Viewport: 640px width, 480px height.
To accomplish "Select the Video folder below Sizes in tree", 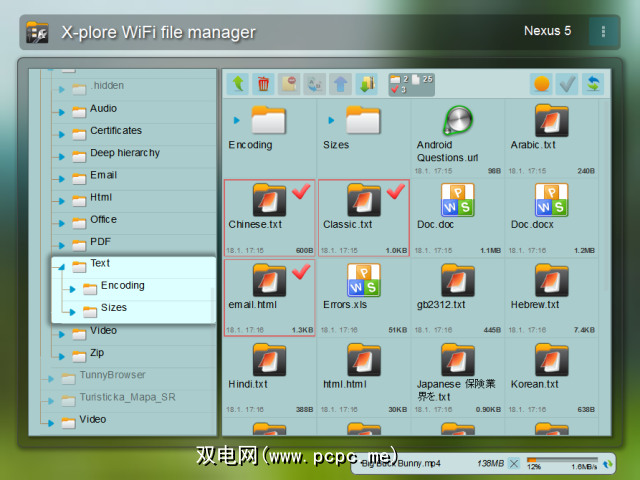I will 103,330.
